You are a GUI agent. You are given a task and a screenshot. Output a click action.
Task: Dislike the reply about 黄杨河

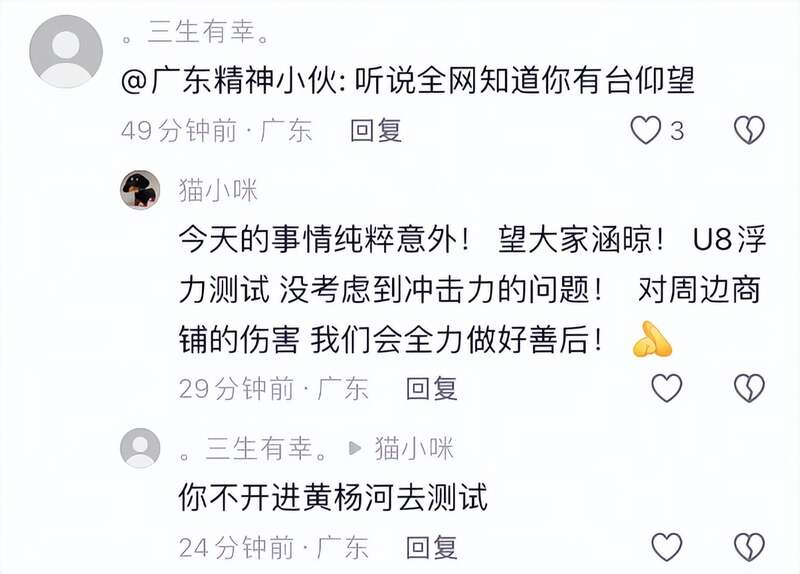(x=749, y=547)
